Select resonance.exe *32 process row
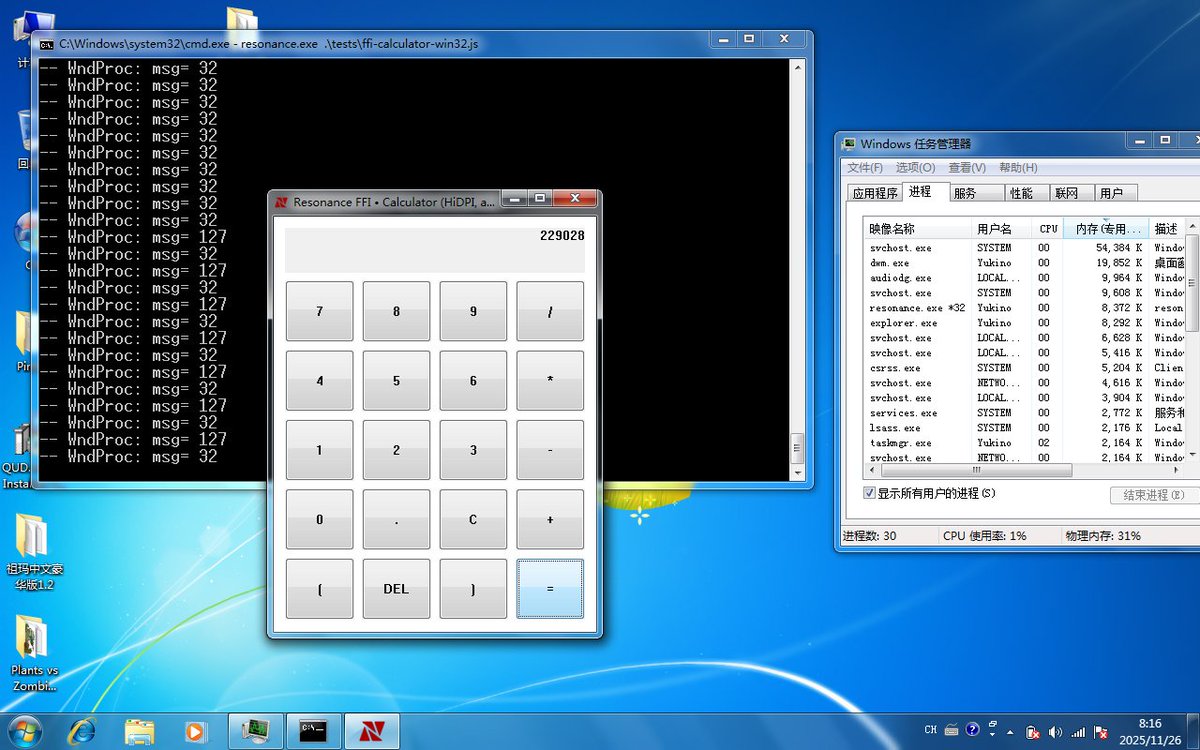The height and width of the screenshot is (750, 1200). pos(1025,308)
